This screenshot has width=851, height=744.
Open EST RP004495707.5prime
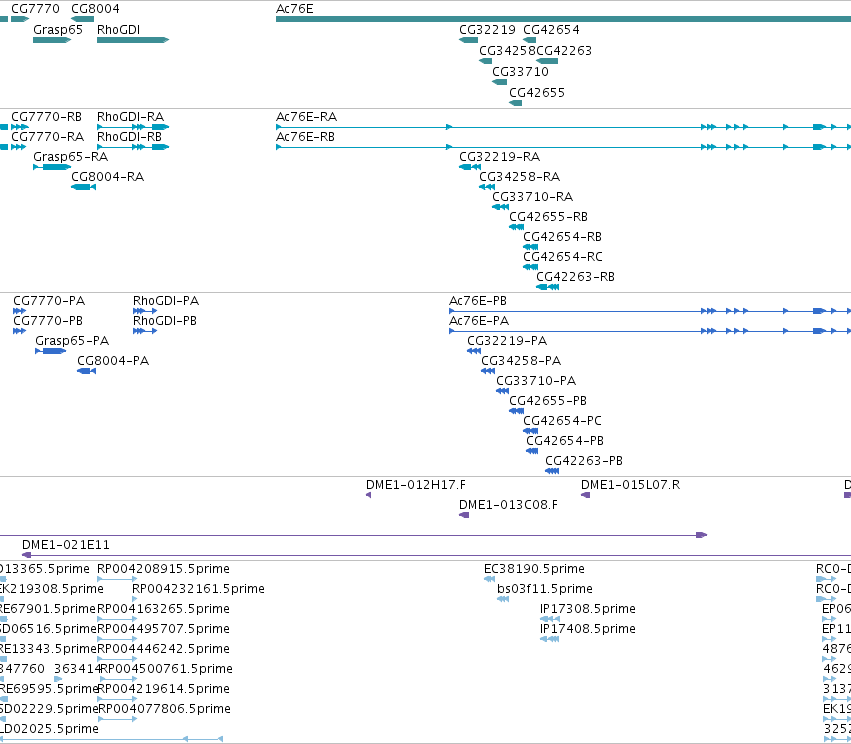(163, 629)
